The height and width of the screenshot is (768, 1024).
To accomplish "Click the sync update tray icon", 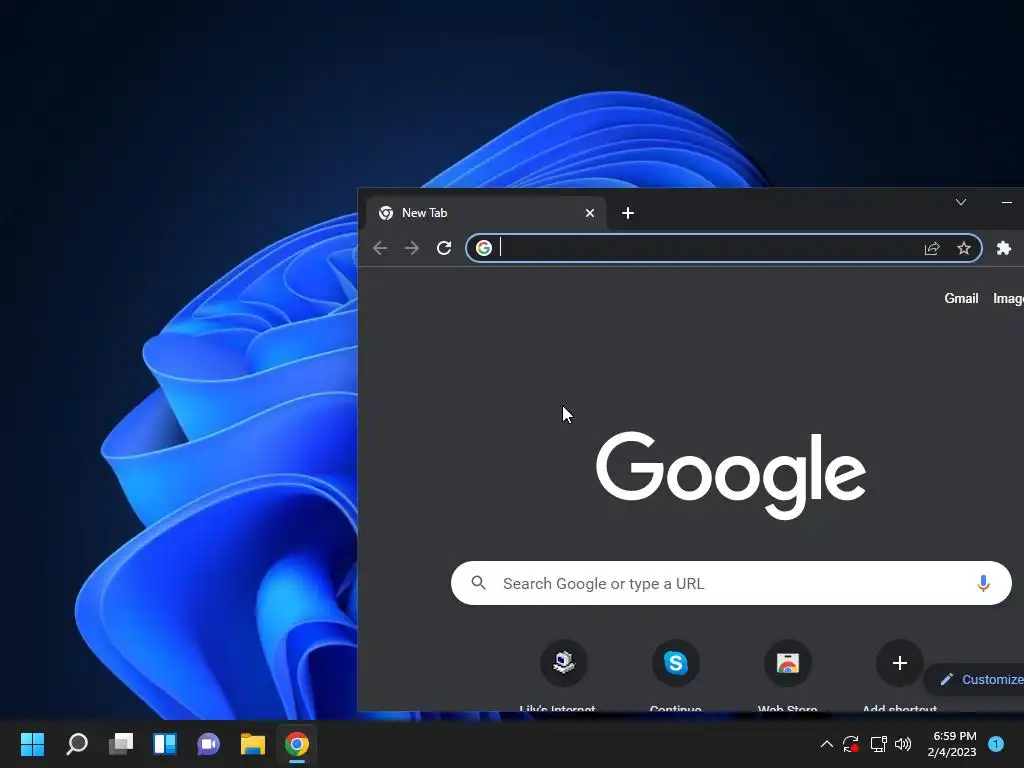I will point(850,744).
